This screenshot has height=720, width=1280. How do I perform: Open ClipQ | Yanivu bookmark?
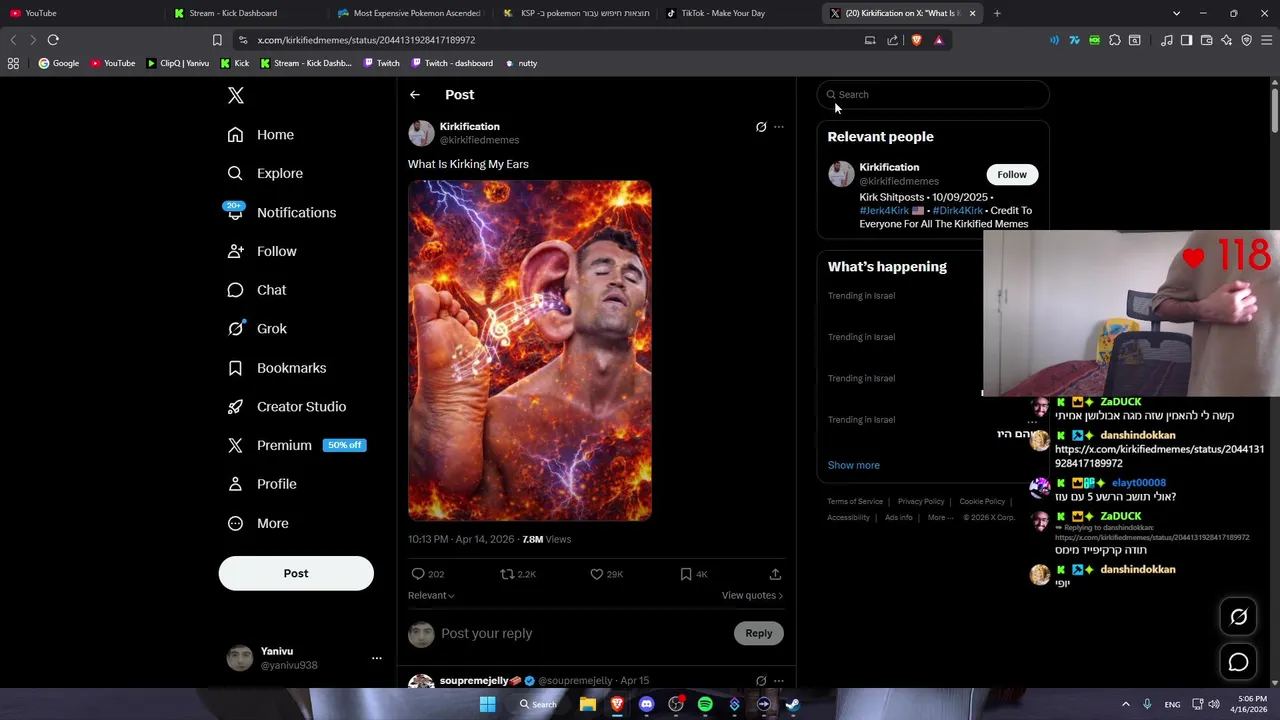coord(178,63)
